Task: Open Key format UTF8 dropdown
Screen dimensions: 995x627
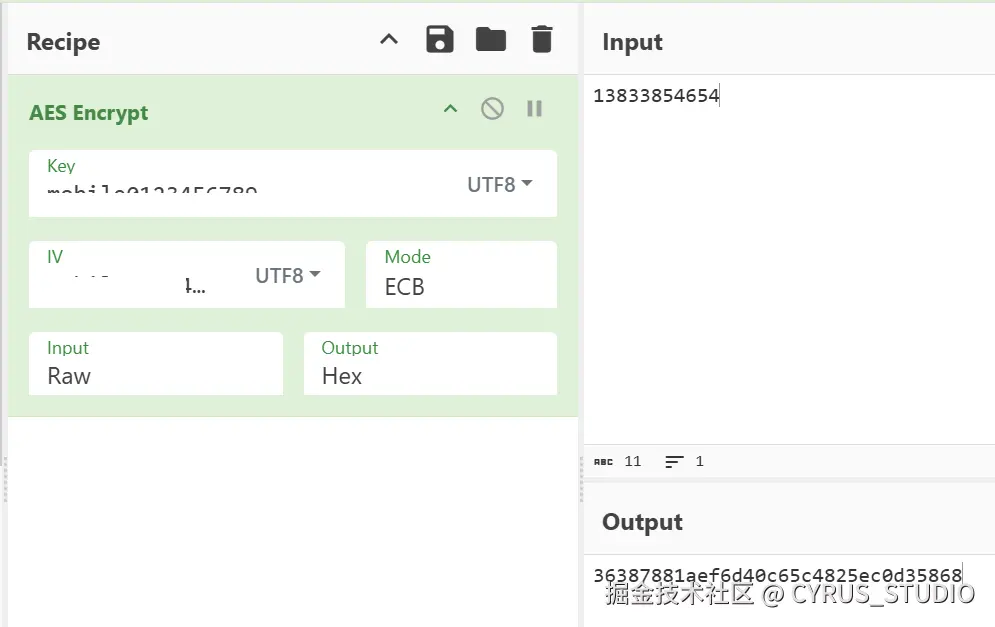Action: 500,184
